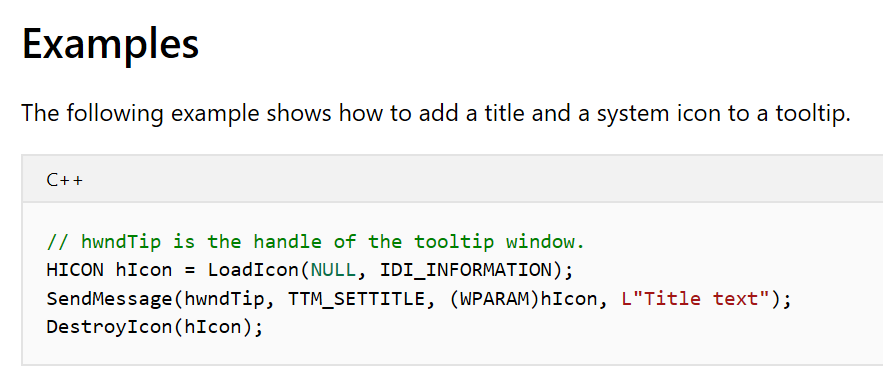Click the gray code block header bar
Viewport: 883px width, 366px height.
point(452,178)
